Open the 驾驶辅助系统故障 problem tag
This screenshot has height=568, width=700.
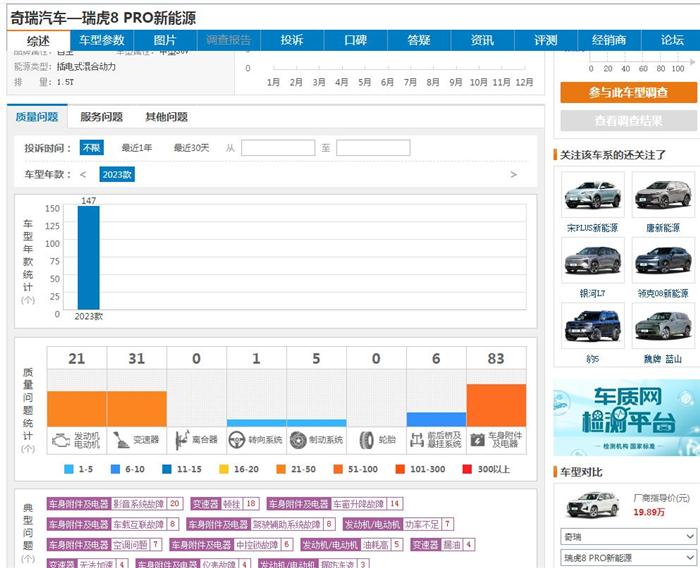pyautogui.click(x=261, y=524)
